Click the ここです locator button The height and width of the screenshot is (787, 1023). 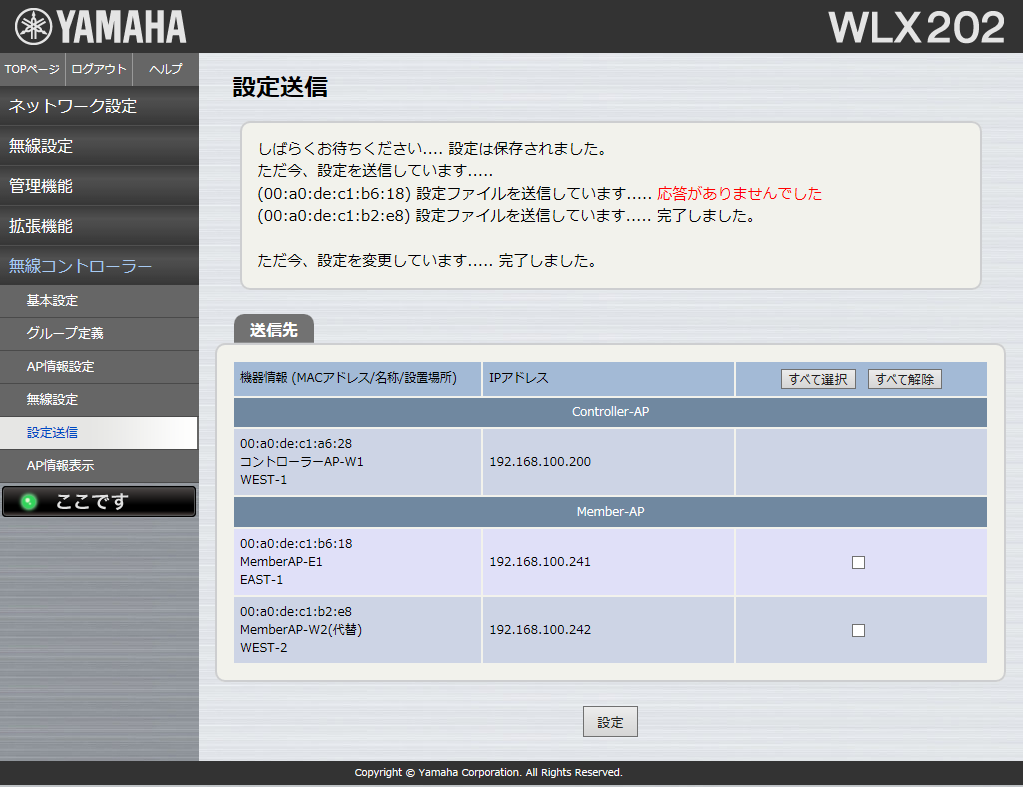pyautogui.click(x=99, y=502)
